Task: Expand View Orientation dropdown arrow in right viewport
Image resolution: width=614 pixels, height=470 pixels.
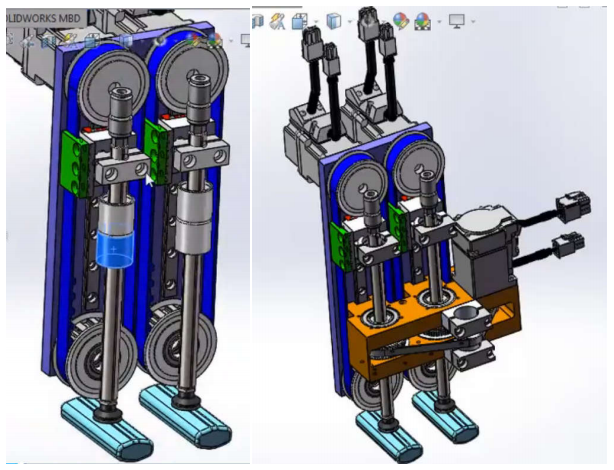Action: click(317, 21)
